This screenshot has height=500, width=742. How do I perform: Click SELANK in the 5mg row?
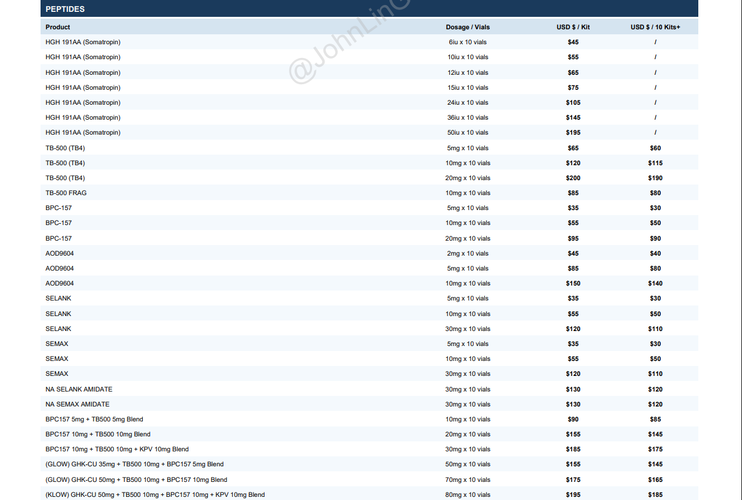pyautogui.click(x=58, y=298)
